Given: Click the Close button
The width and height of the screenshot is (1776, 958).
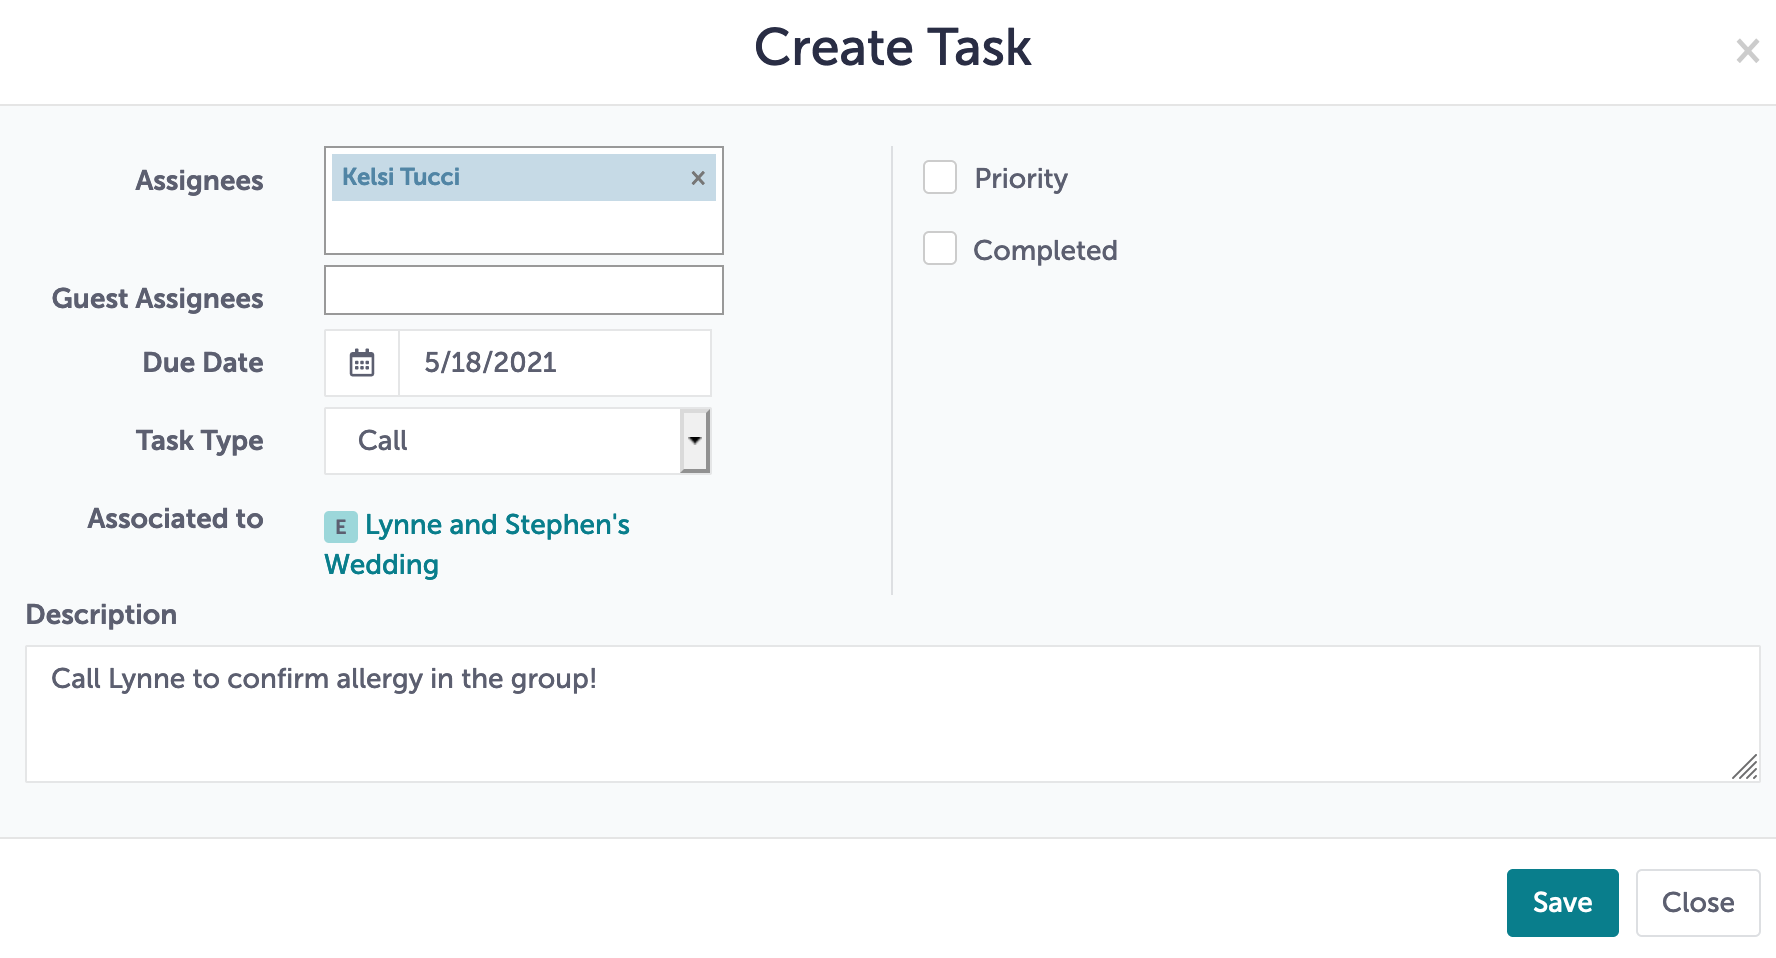Looking at the screenshot, I should click(1698, 903).
